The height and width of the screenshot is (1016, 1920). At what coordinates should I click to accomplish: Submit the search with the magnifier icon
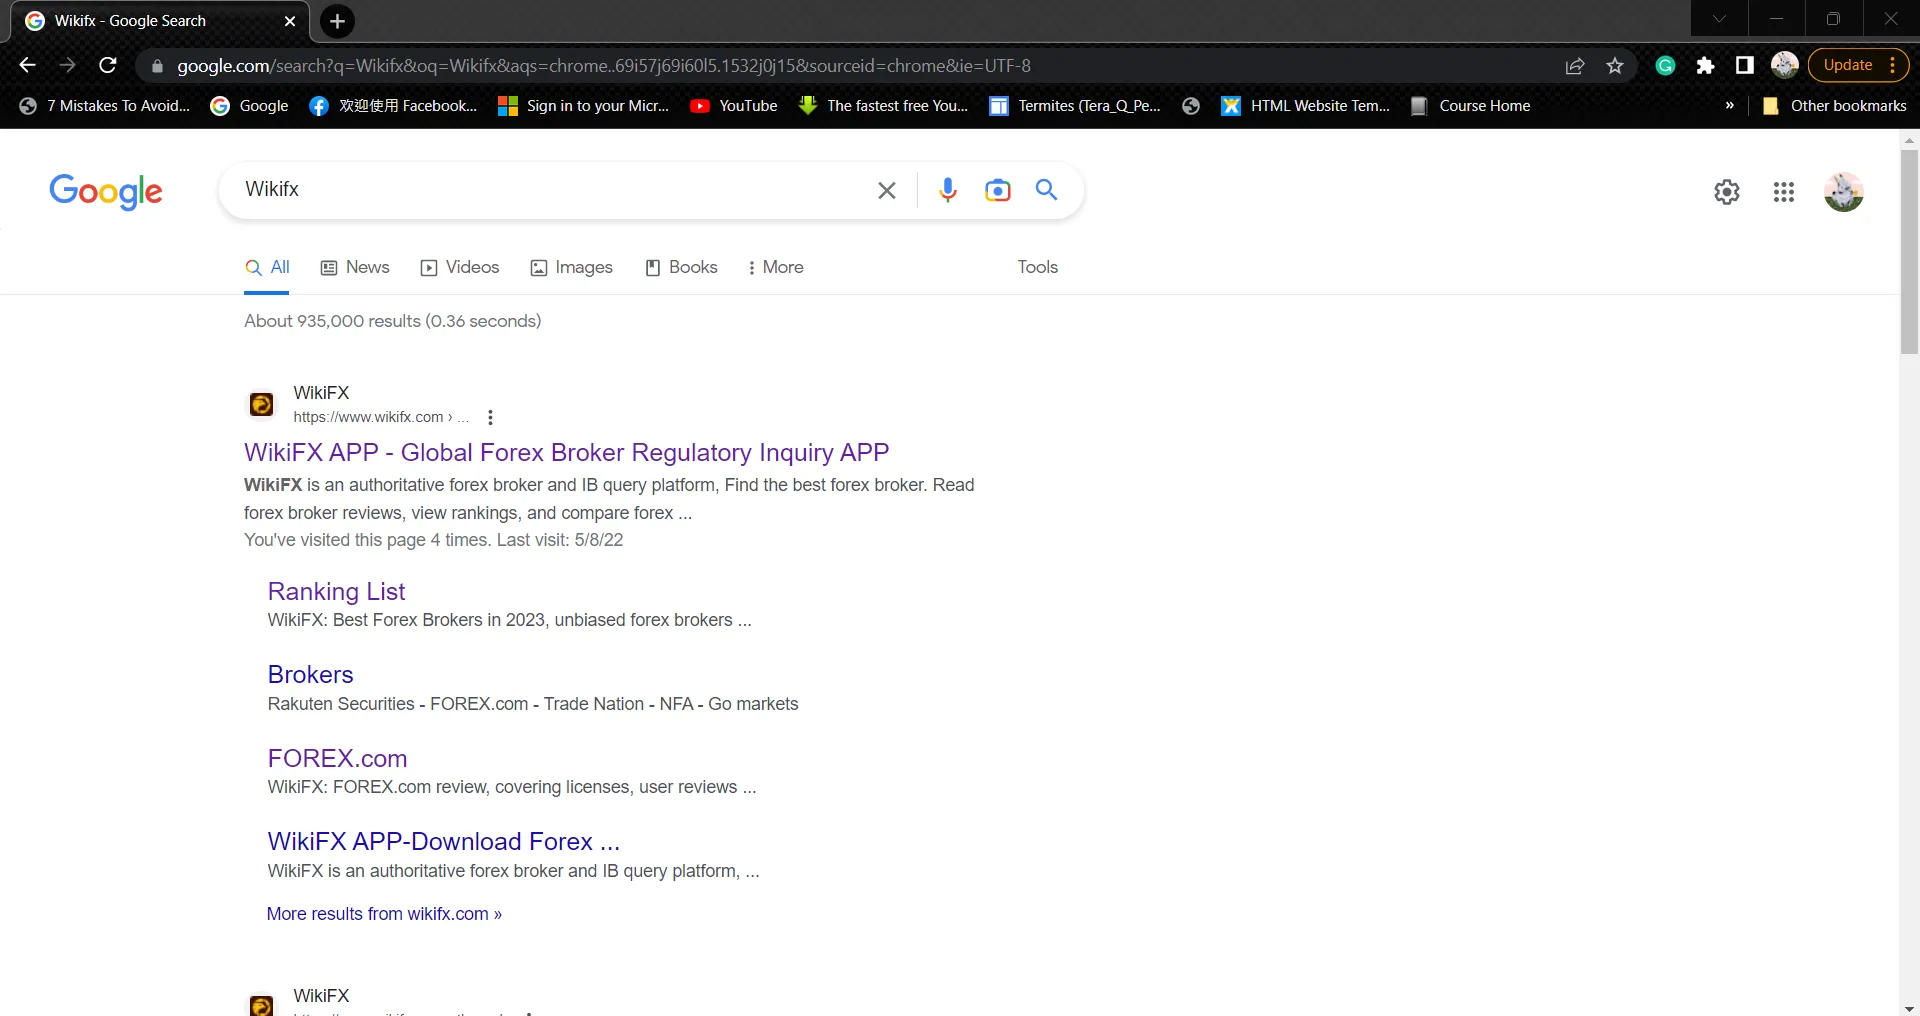point(1046,190)
